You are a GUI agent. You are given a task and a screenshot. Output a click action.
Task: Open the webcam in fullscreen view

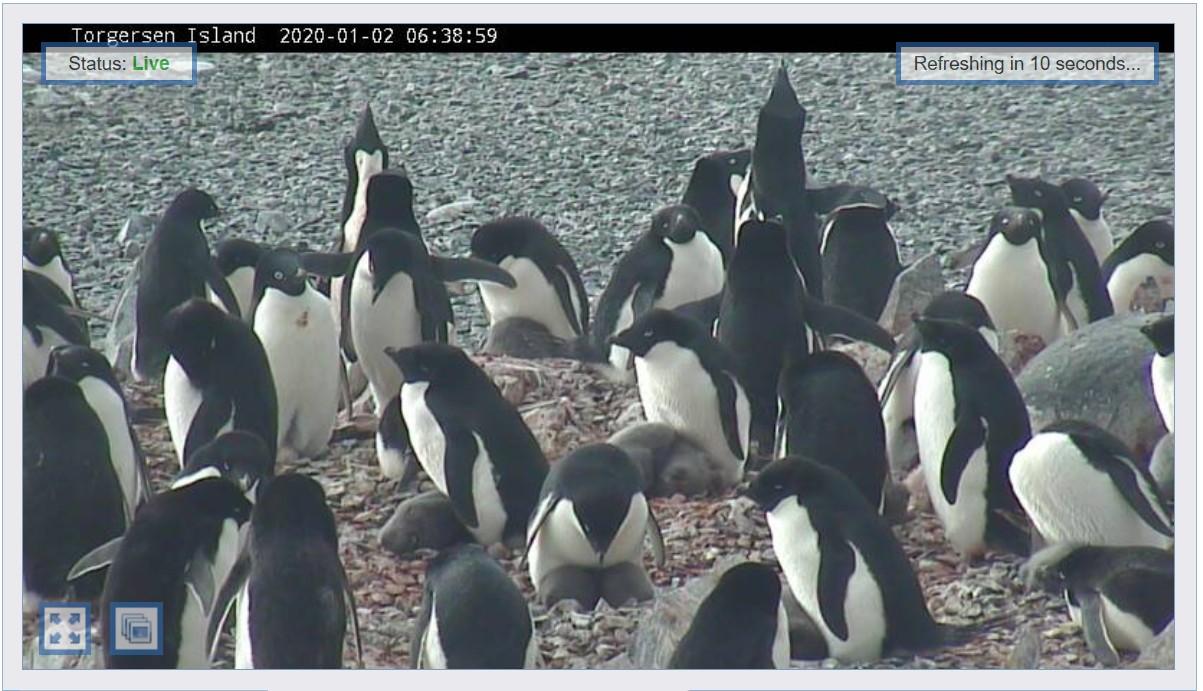[x=65, y=628]
